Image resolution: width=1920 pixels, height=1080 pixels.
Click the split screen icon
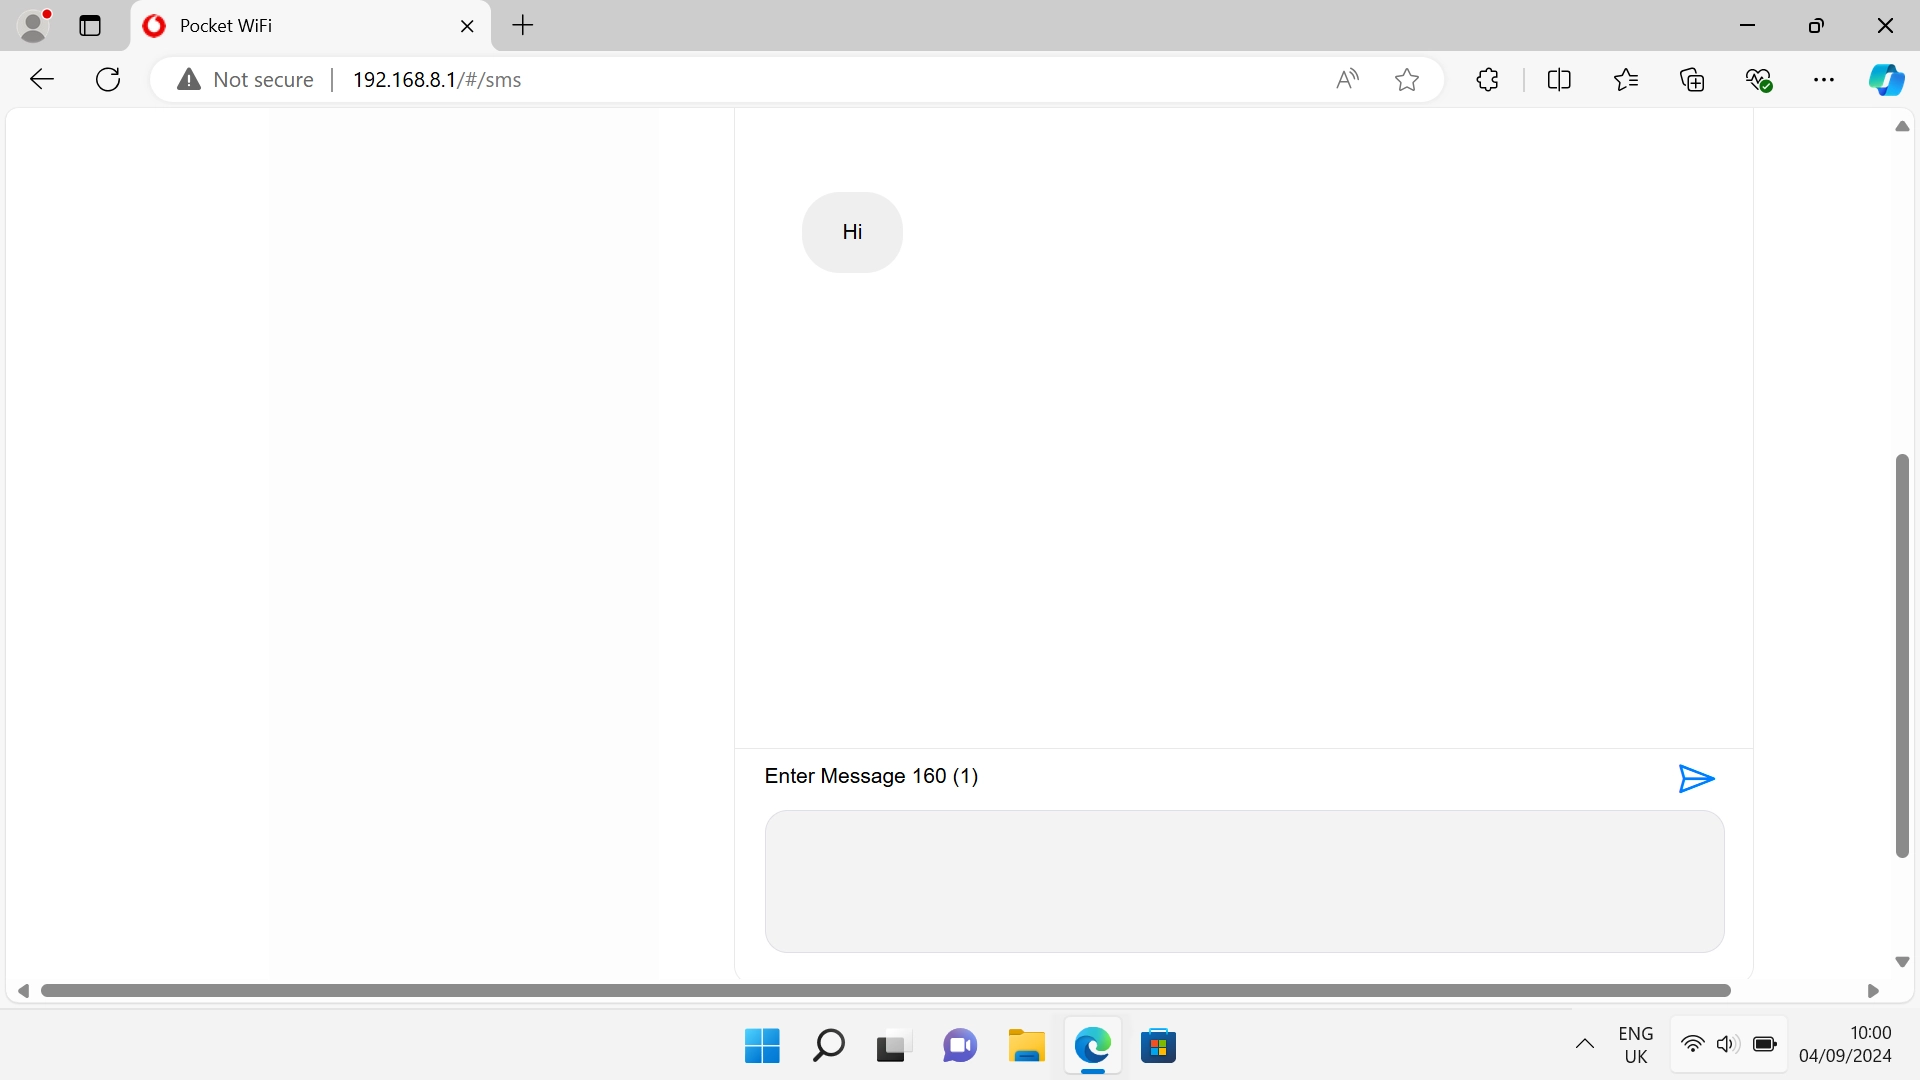pos(1560,79)
